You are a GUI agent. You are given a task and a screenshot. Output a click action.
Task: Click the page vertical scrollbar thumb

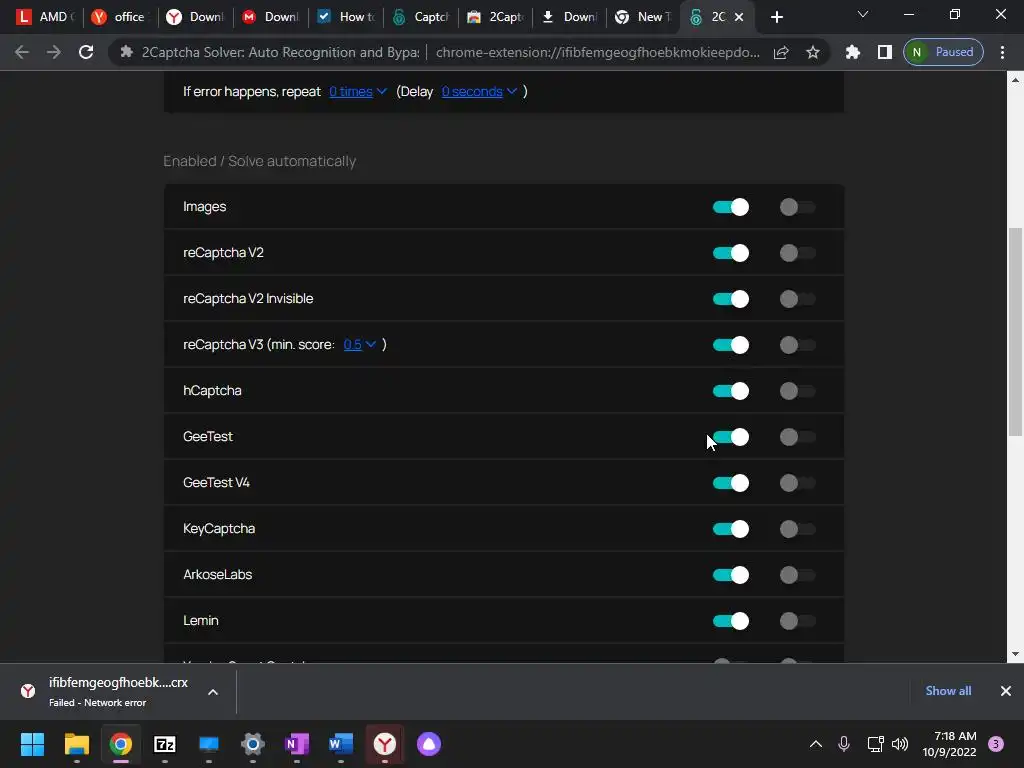tap(1015, 331)
